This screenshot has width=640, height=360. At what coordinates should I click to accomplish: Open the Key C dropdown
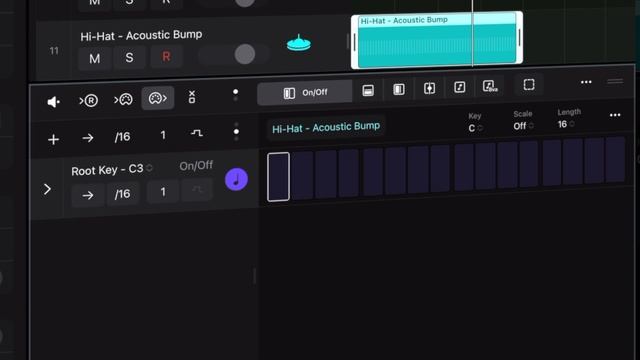[476, 128]
